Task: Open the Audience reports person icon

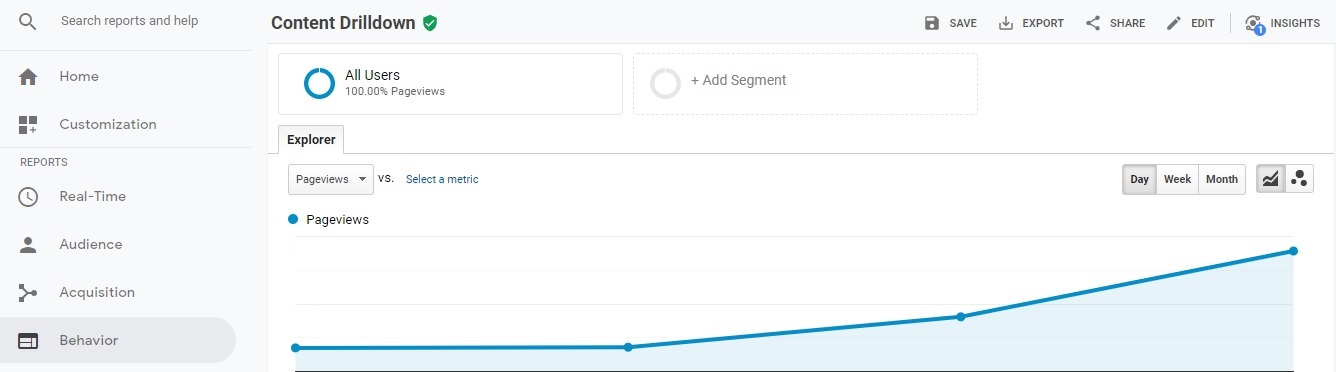Action: pos(28,245)
